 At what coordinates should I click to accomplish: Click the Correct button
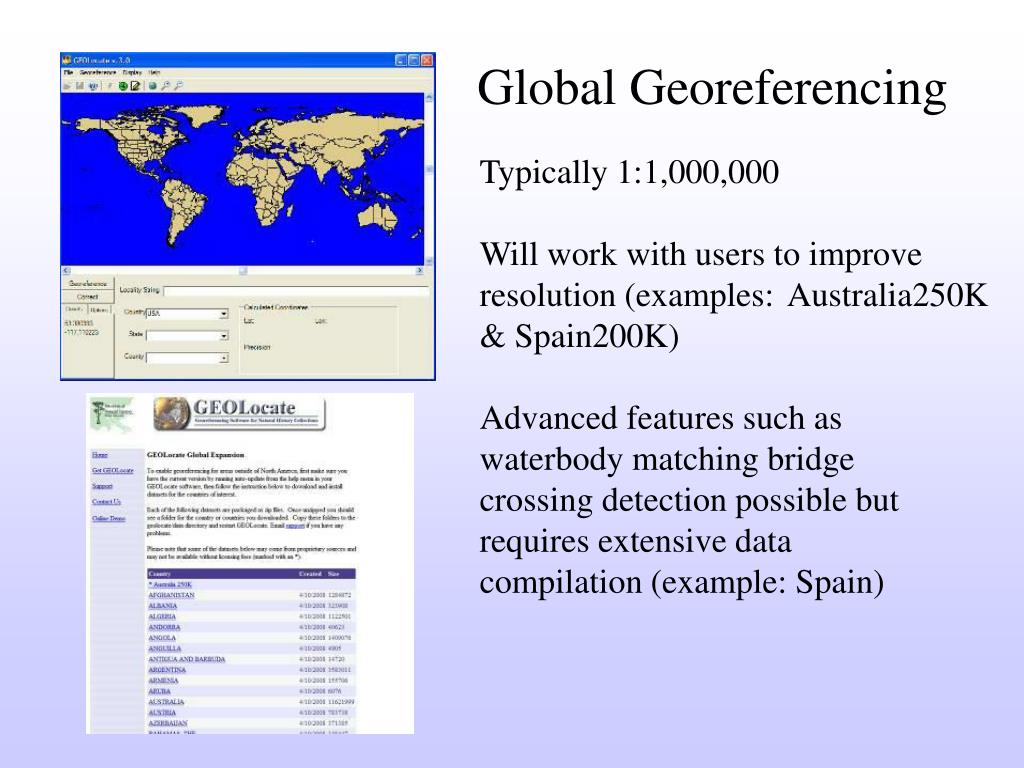[88, 296]
